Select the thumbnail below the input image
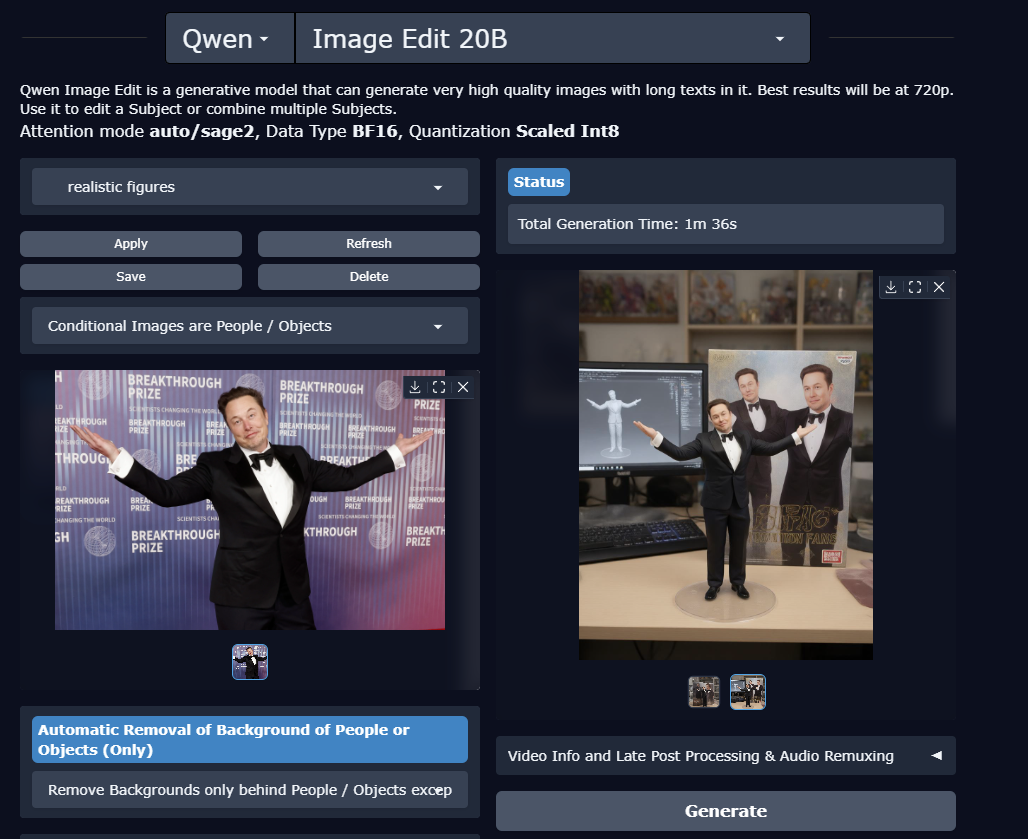 point(250,662)
